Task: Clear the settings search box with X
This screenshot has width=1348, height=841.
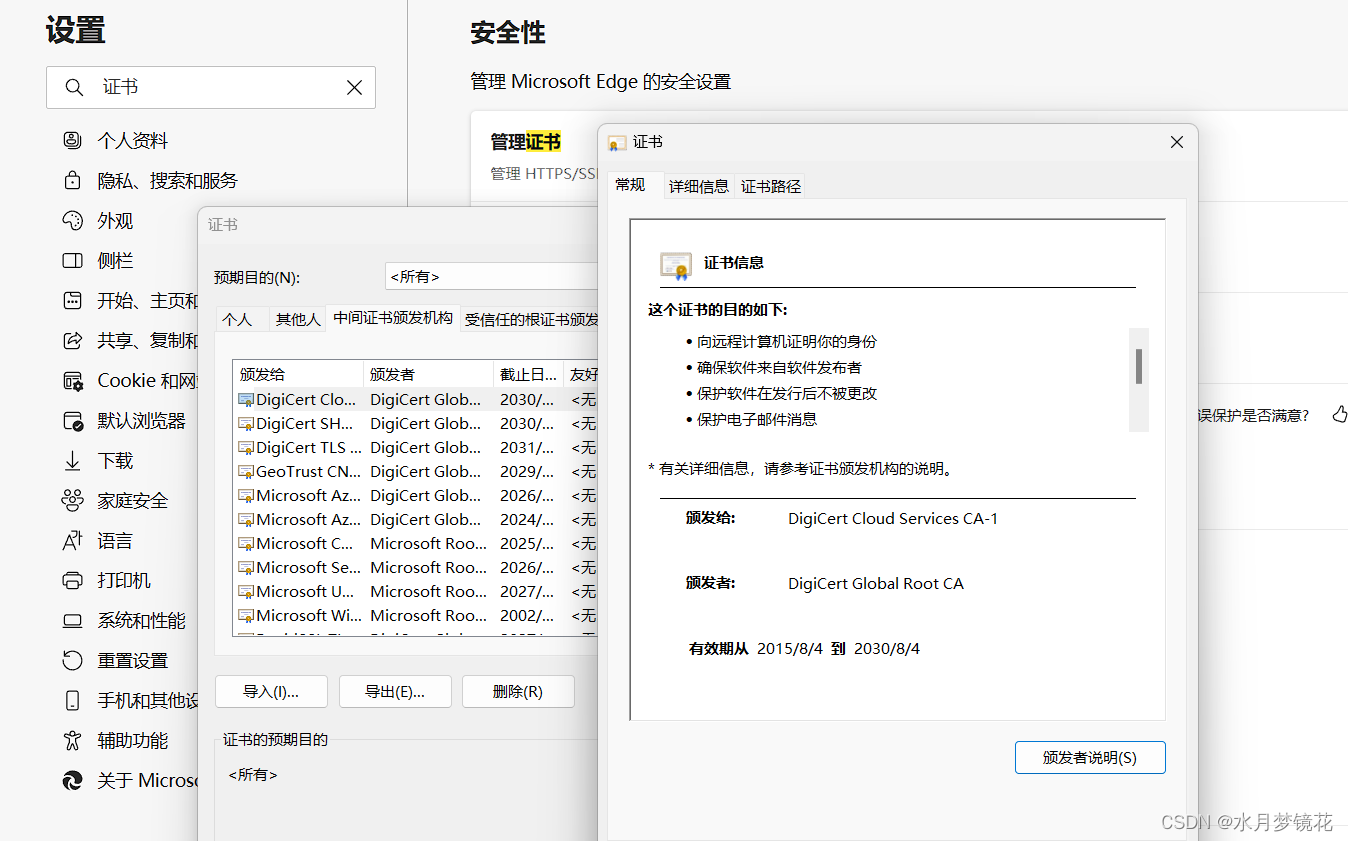Action: click(x=354, y=88)
